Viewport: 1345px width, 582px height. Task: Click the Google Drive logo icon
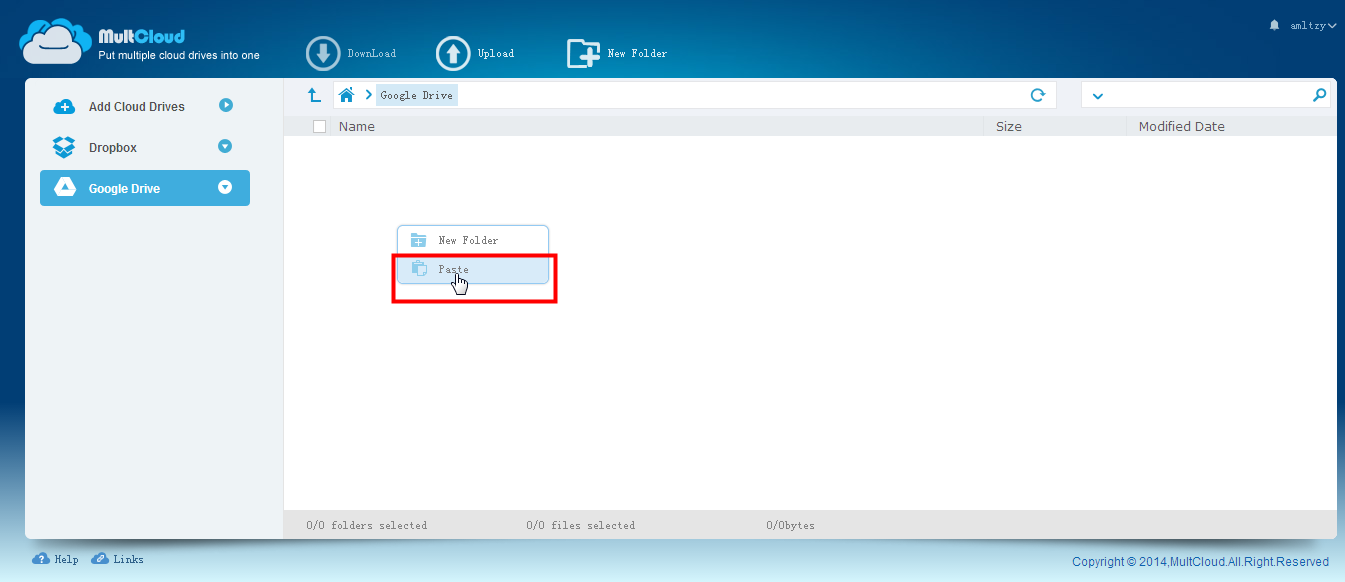tap(64, 187)
